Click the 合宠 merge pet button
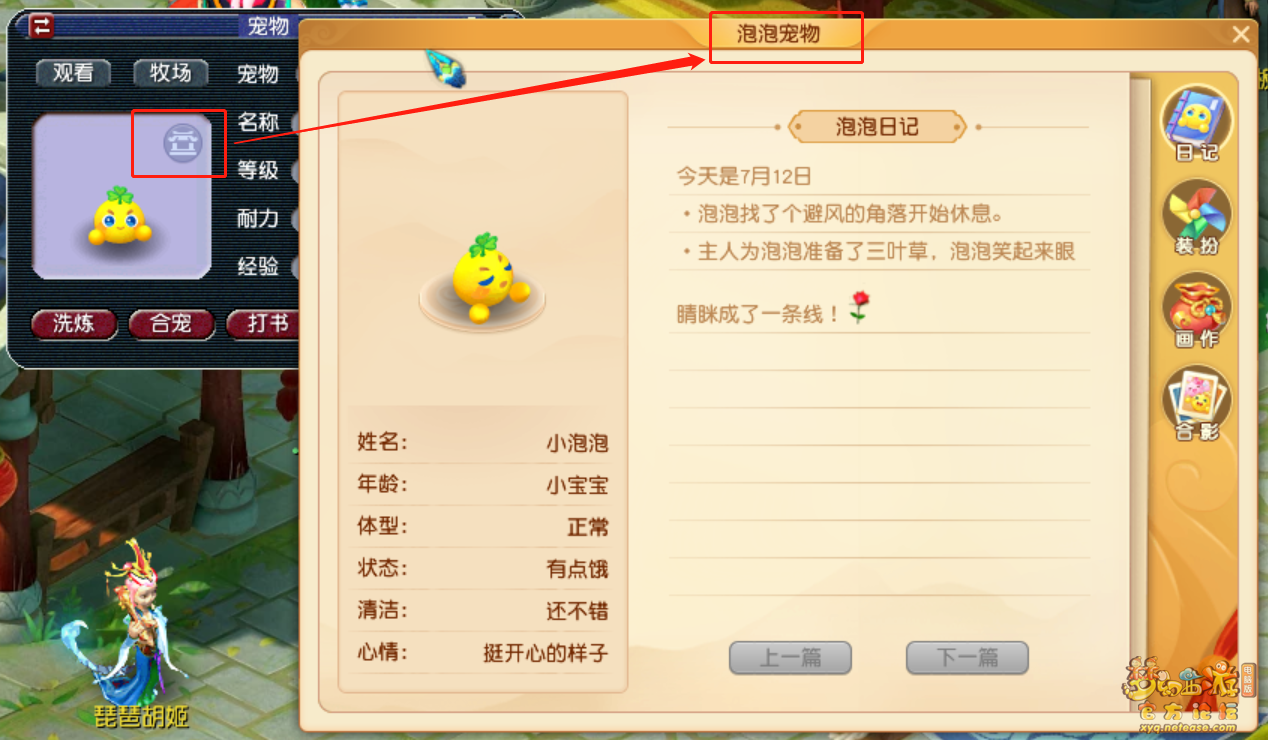The height and width of the screenshot is (740, 1268). (x=170, y=324)
